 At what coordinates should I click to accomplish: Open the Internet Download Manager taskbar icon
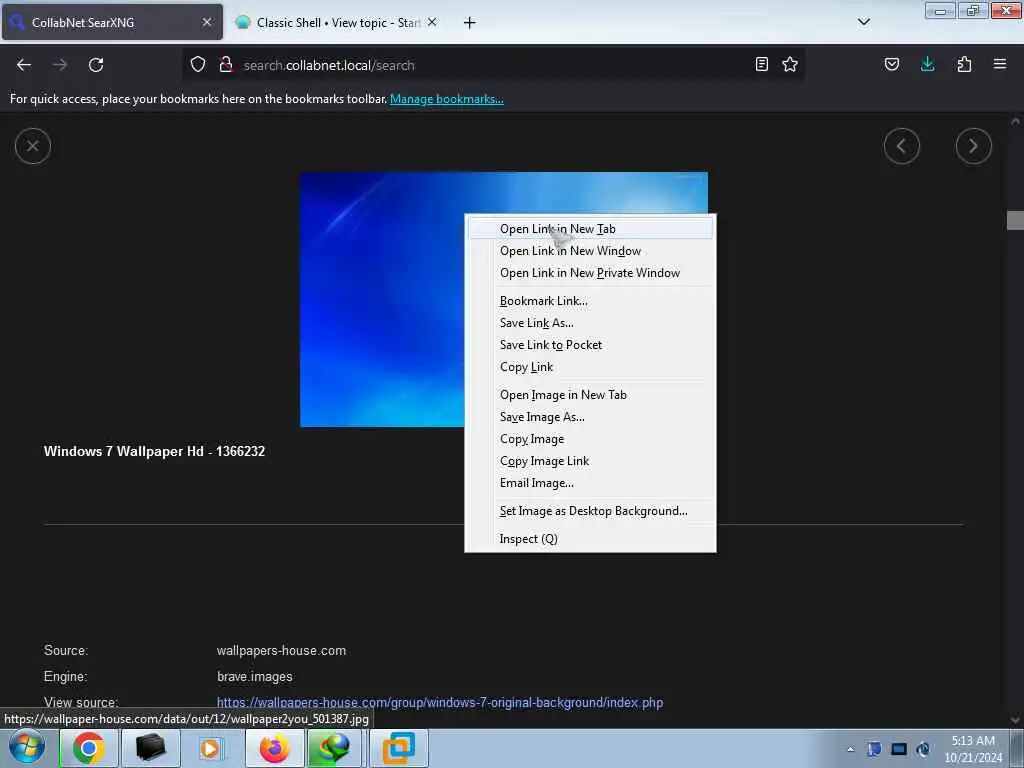(335, 748)
